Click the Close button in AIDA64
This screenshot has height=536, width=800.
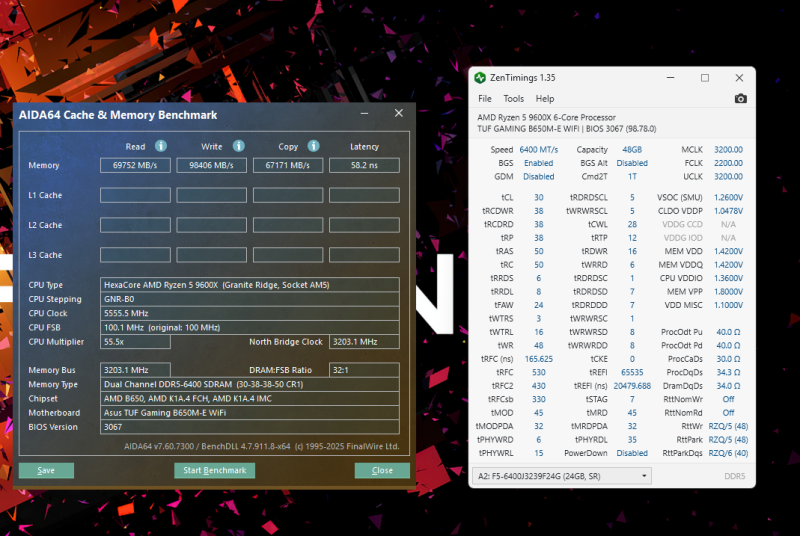pyautogui.click(x=382, y=470)
